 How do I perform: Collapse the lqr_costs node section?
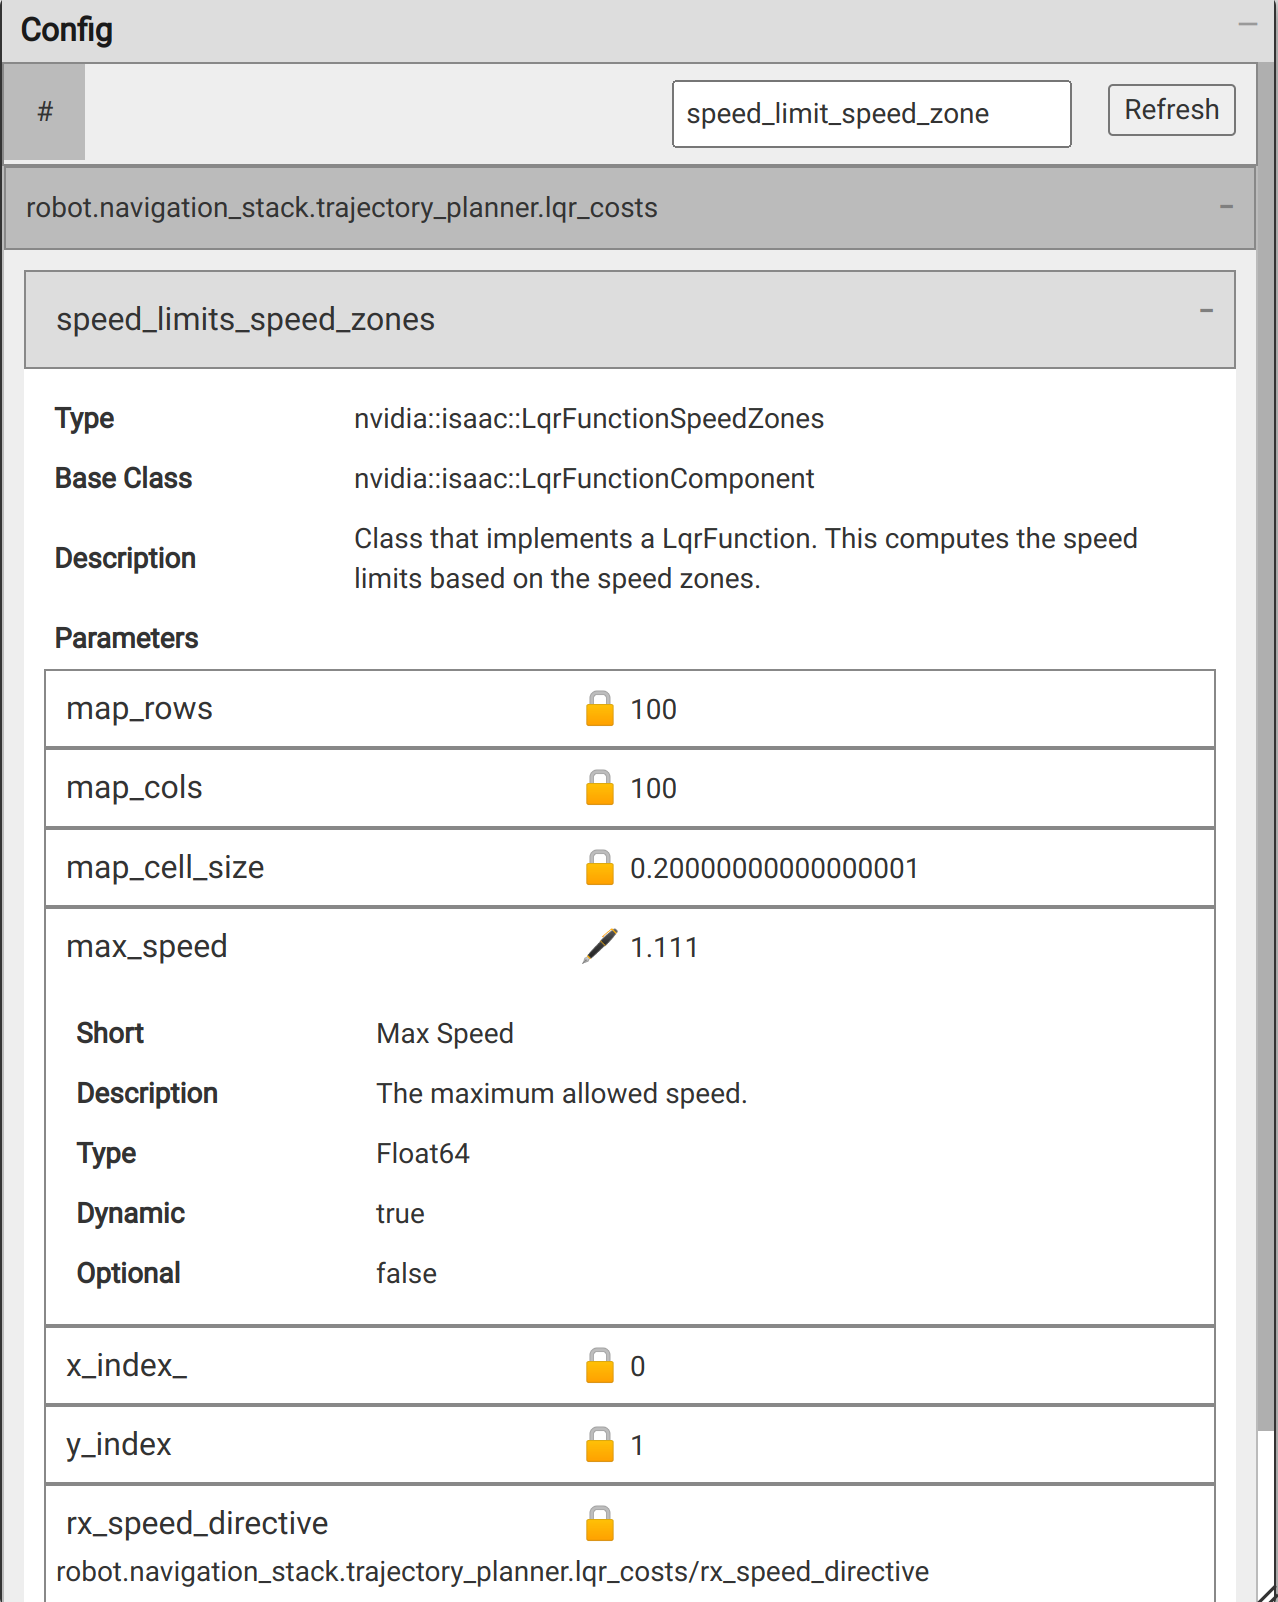point(1226,207)
